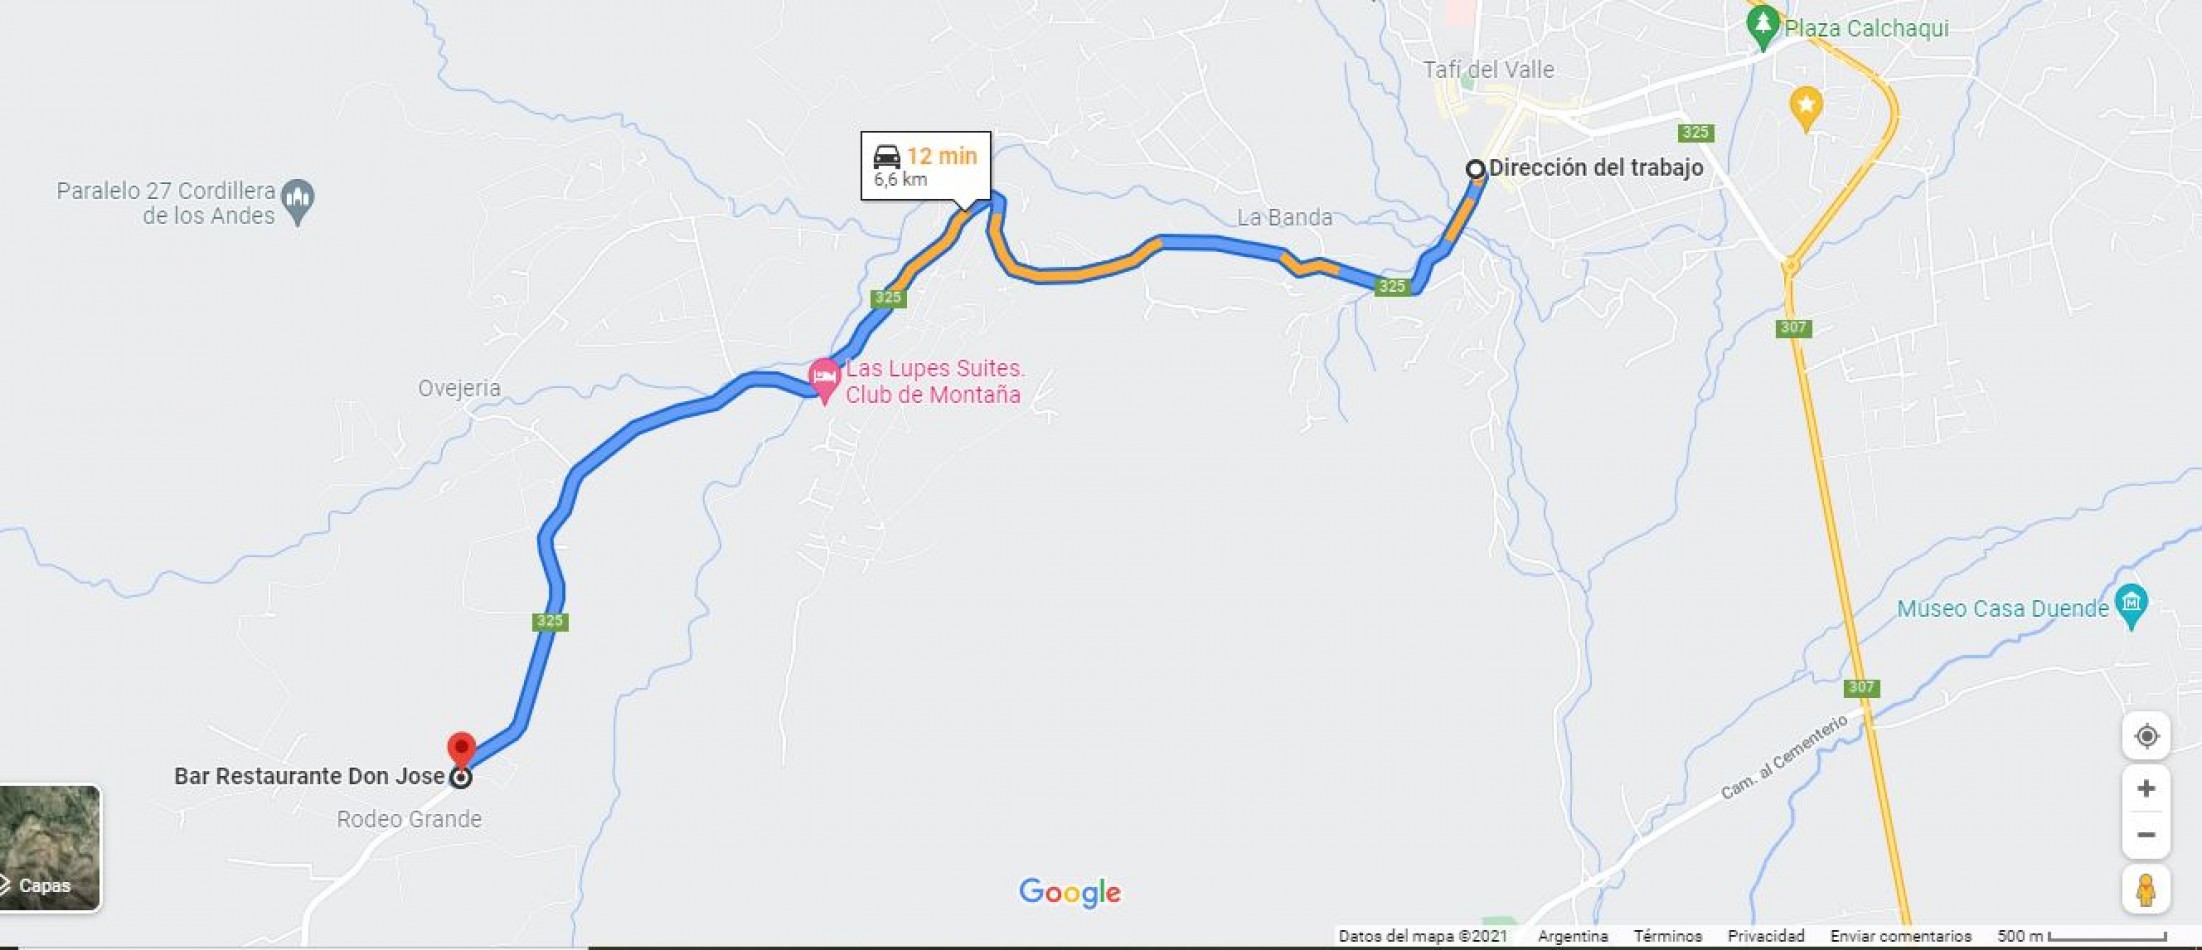The width and height of the screenshot is (2202, 950).
Task: Click the my location target icon
Action: tap(2146, 737)
